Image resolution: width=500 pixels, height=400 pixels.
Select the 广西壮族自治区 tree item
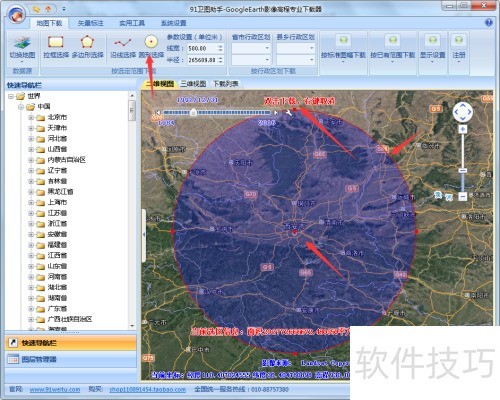tap(70, 319)
